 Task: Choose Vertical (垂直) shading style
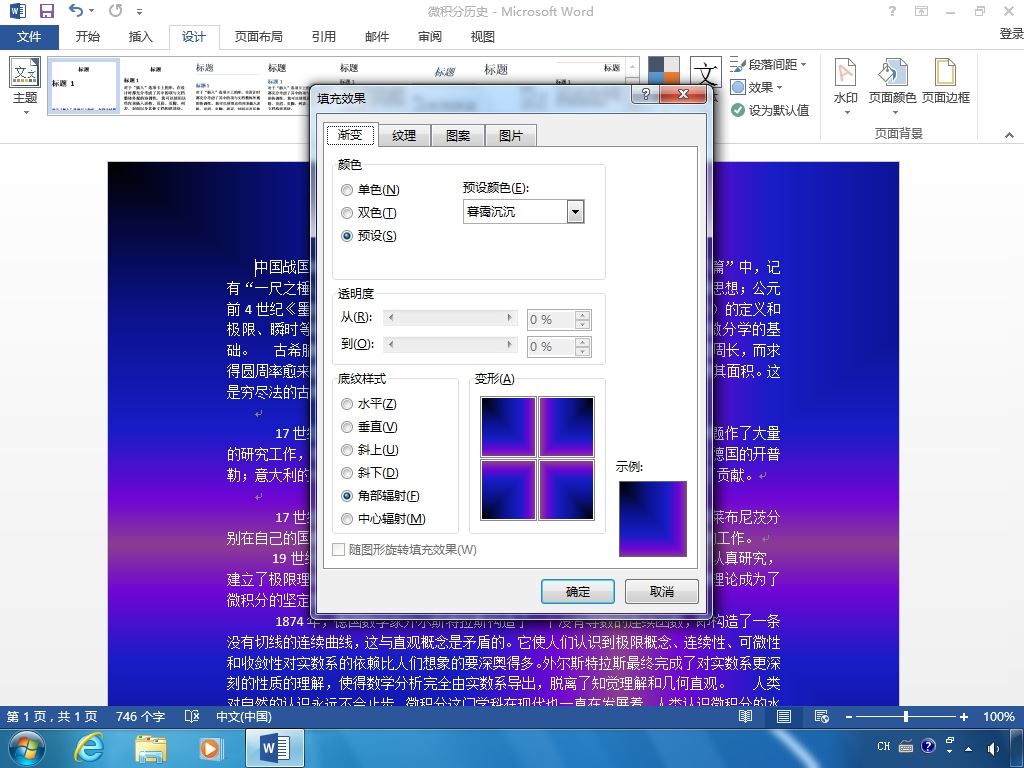(347, 427)
